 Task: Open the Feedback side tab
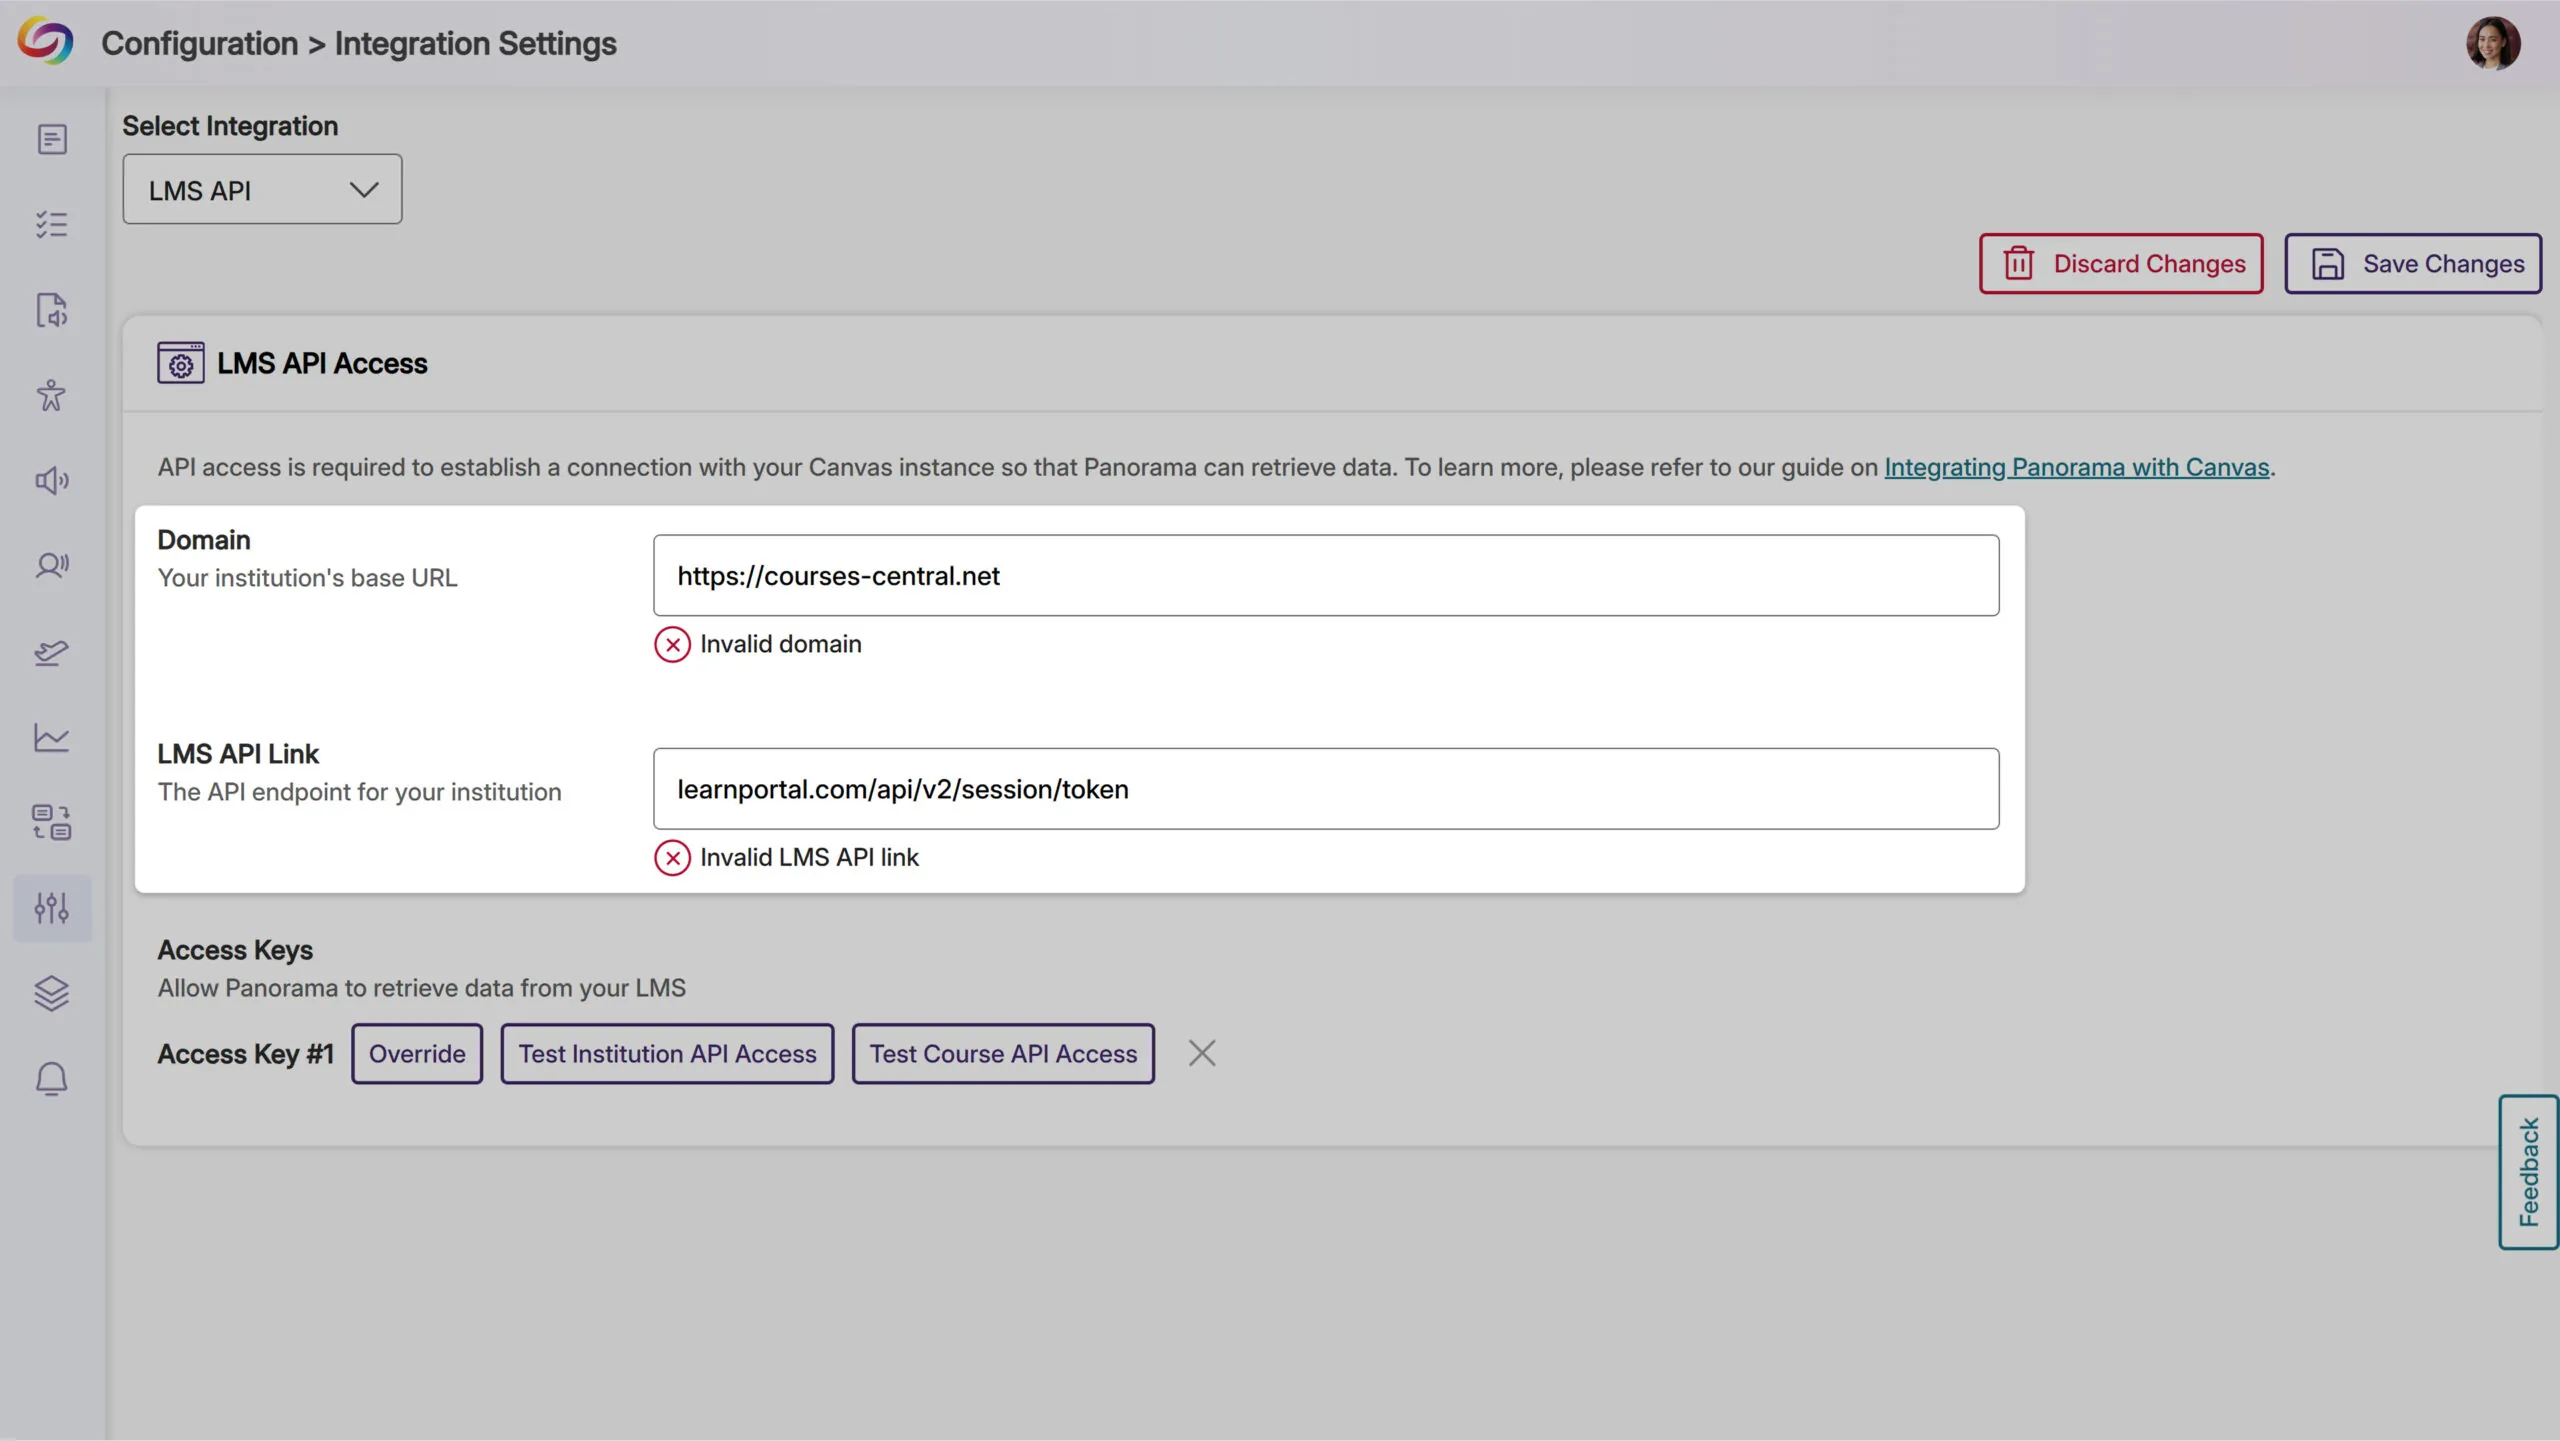[2528, 1172]
